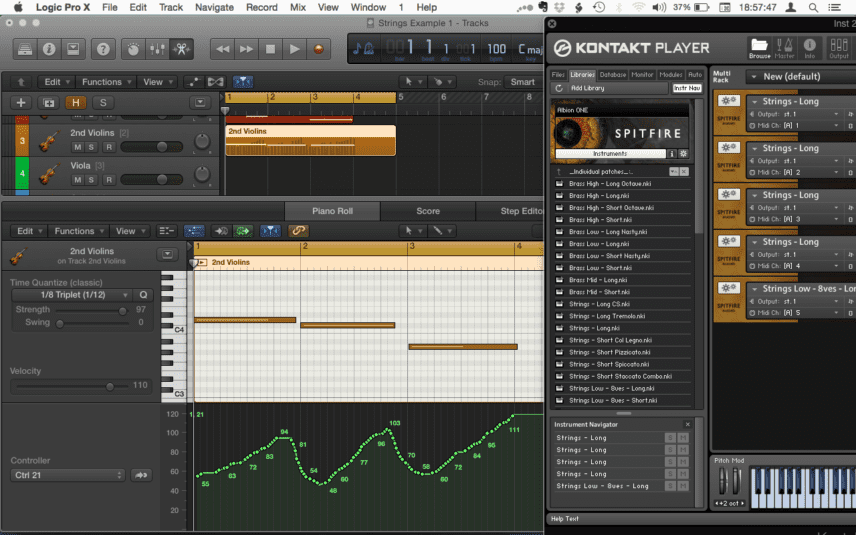Open Kontakt Database tab
Viewport: 856px width, 535px height.
tap(613, 75)
